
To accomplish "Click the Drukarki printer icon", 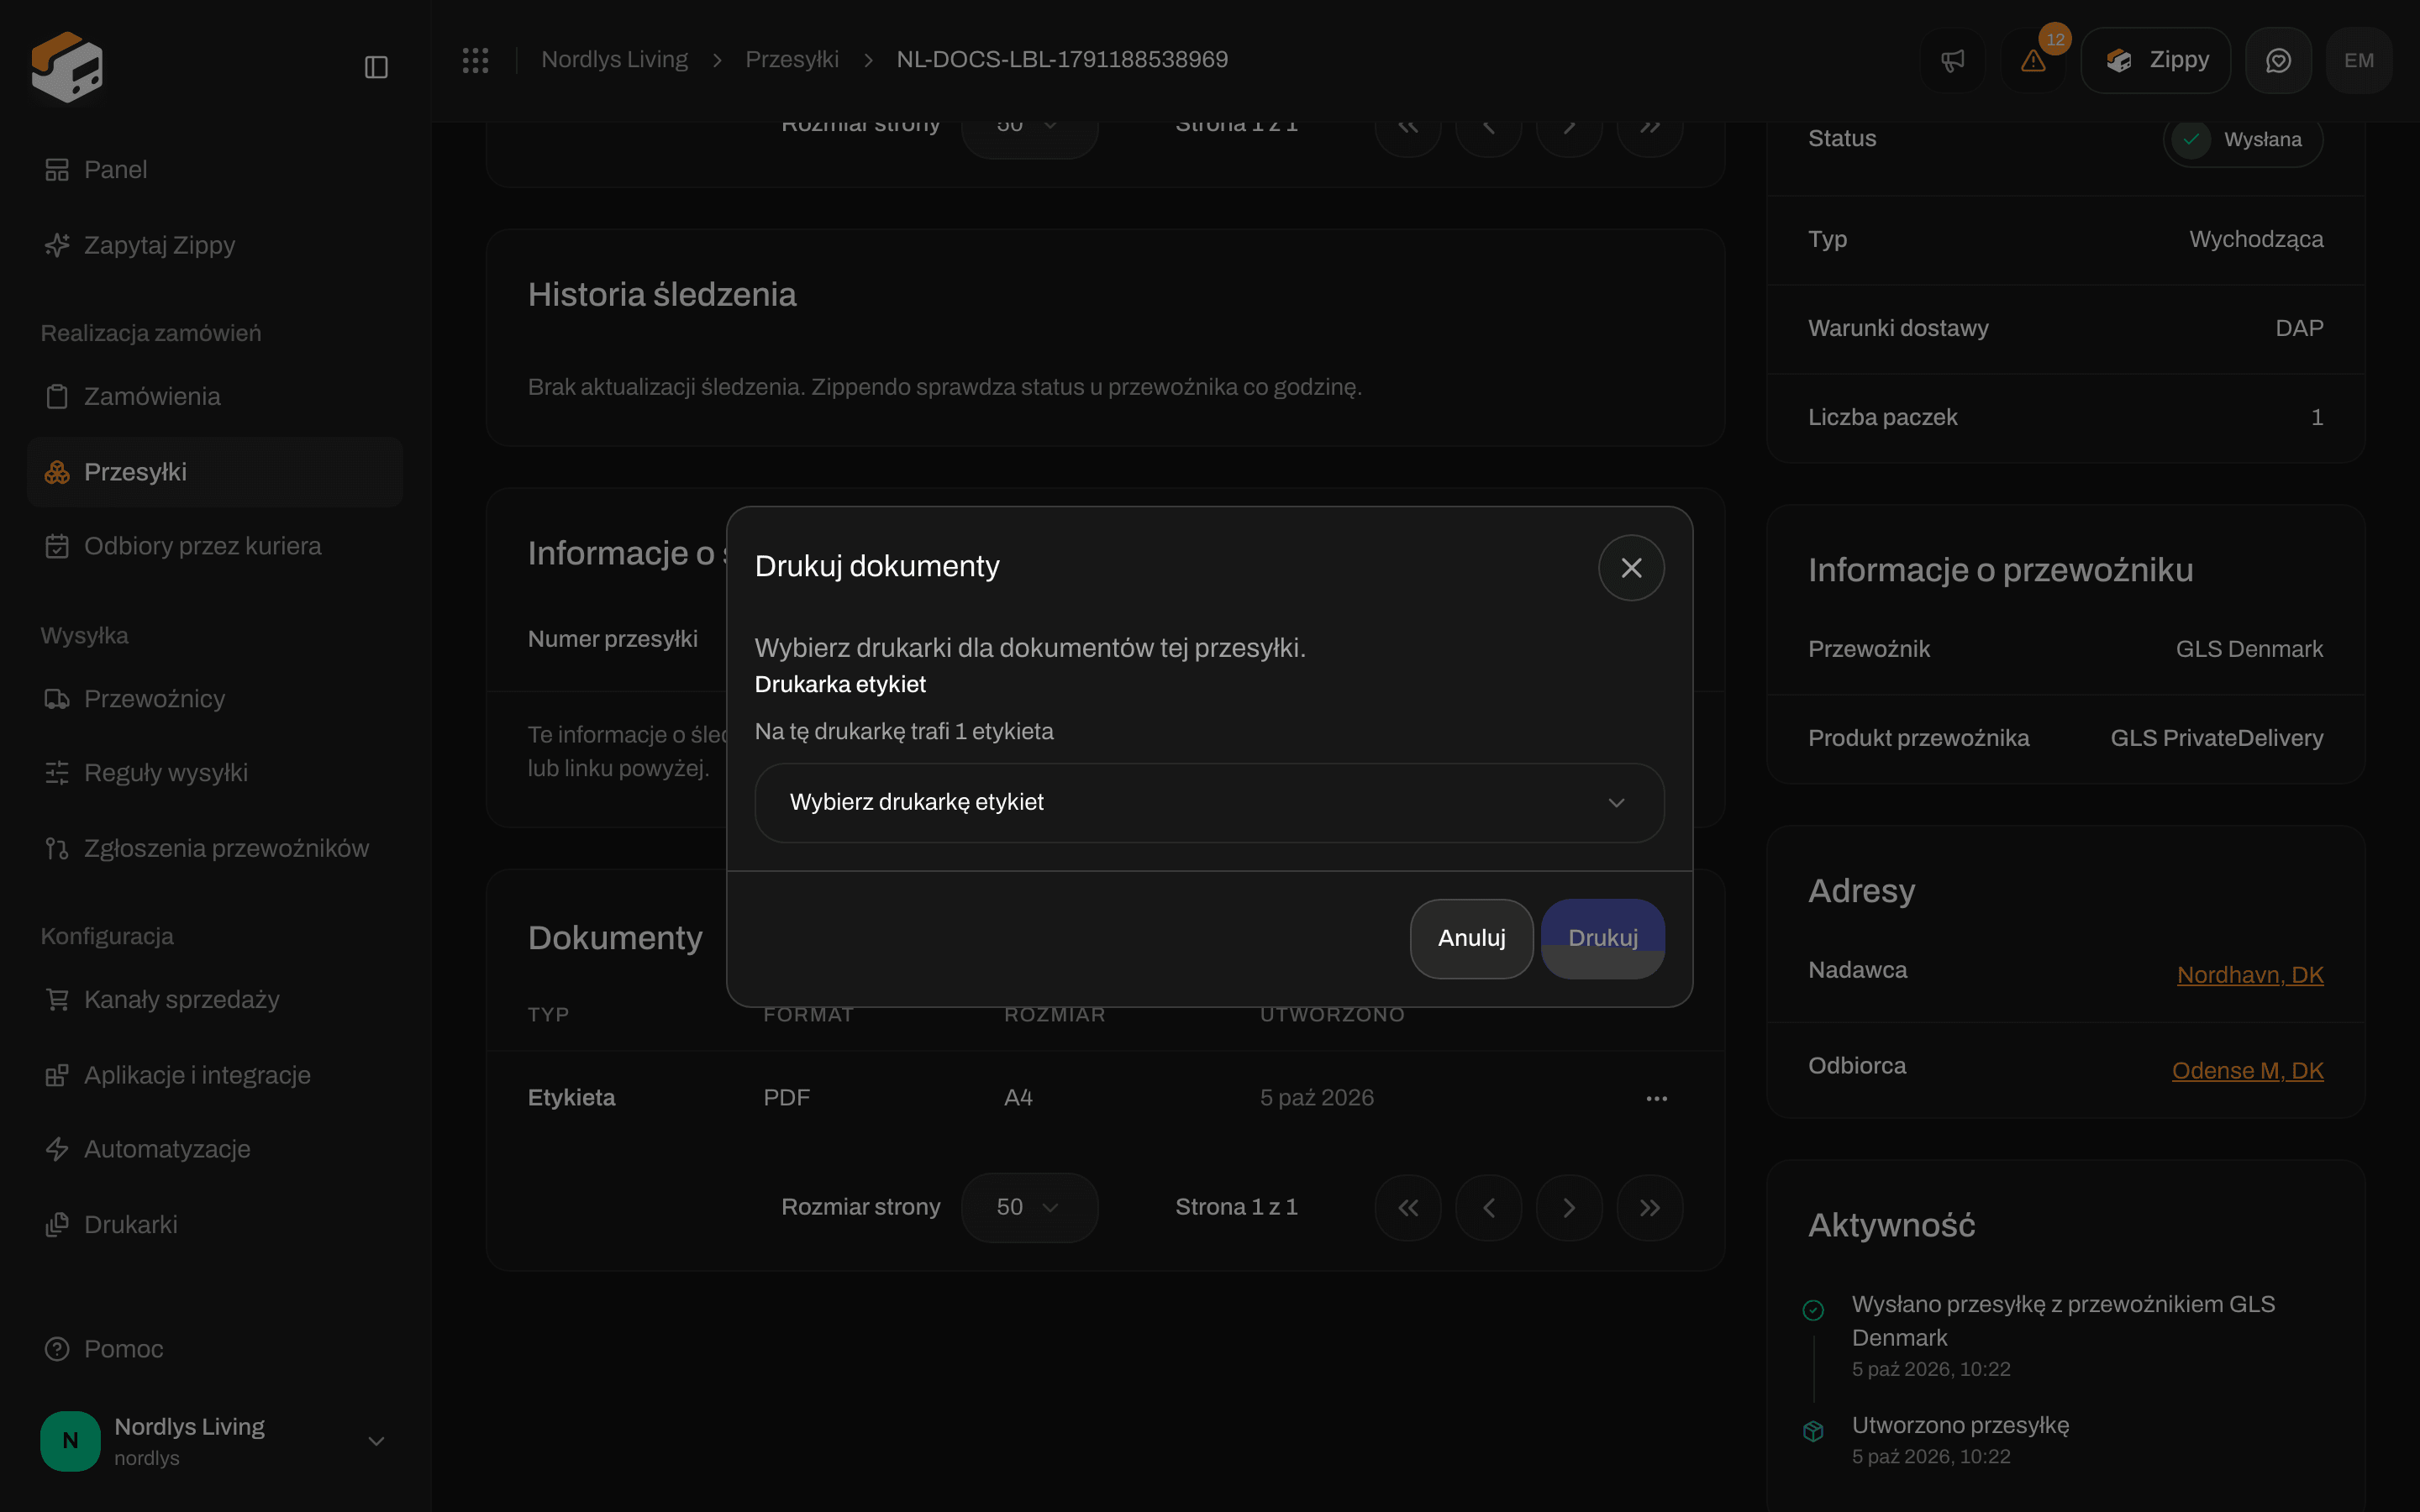I will (57, 1225).
